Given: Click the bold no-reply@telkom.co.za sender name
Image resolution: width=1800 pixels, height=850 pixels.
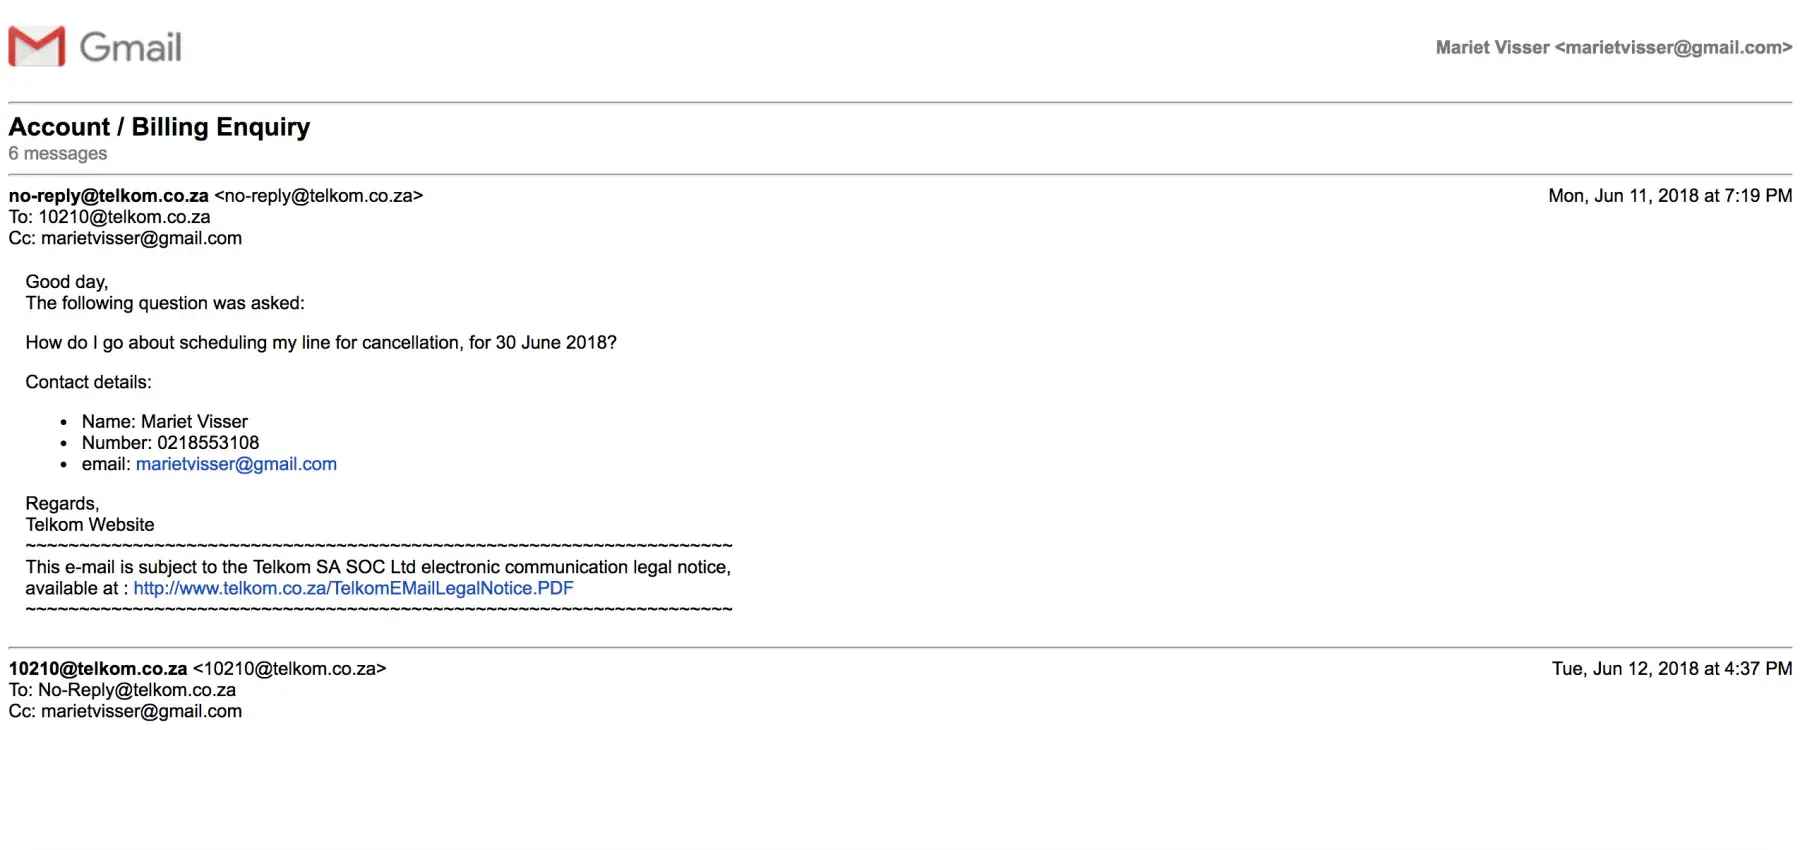Looking at the screenshot, I should pyautogui.click(x=108, y=196).
